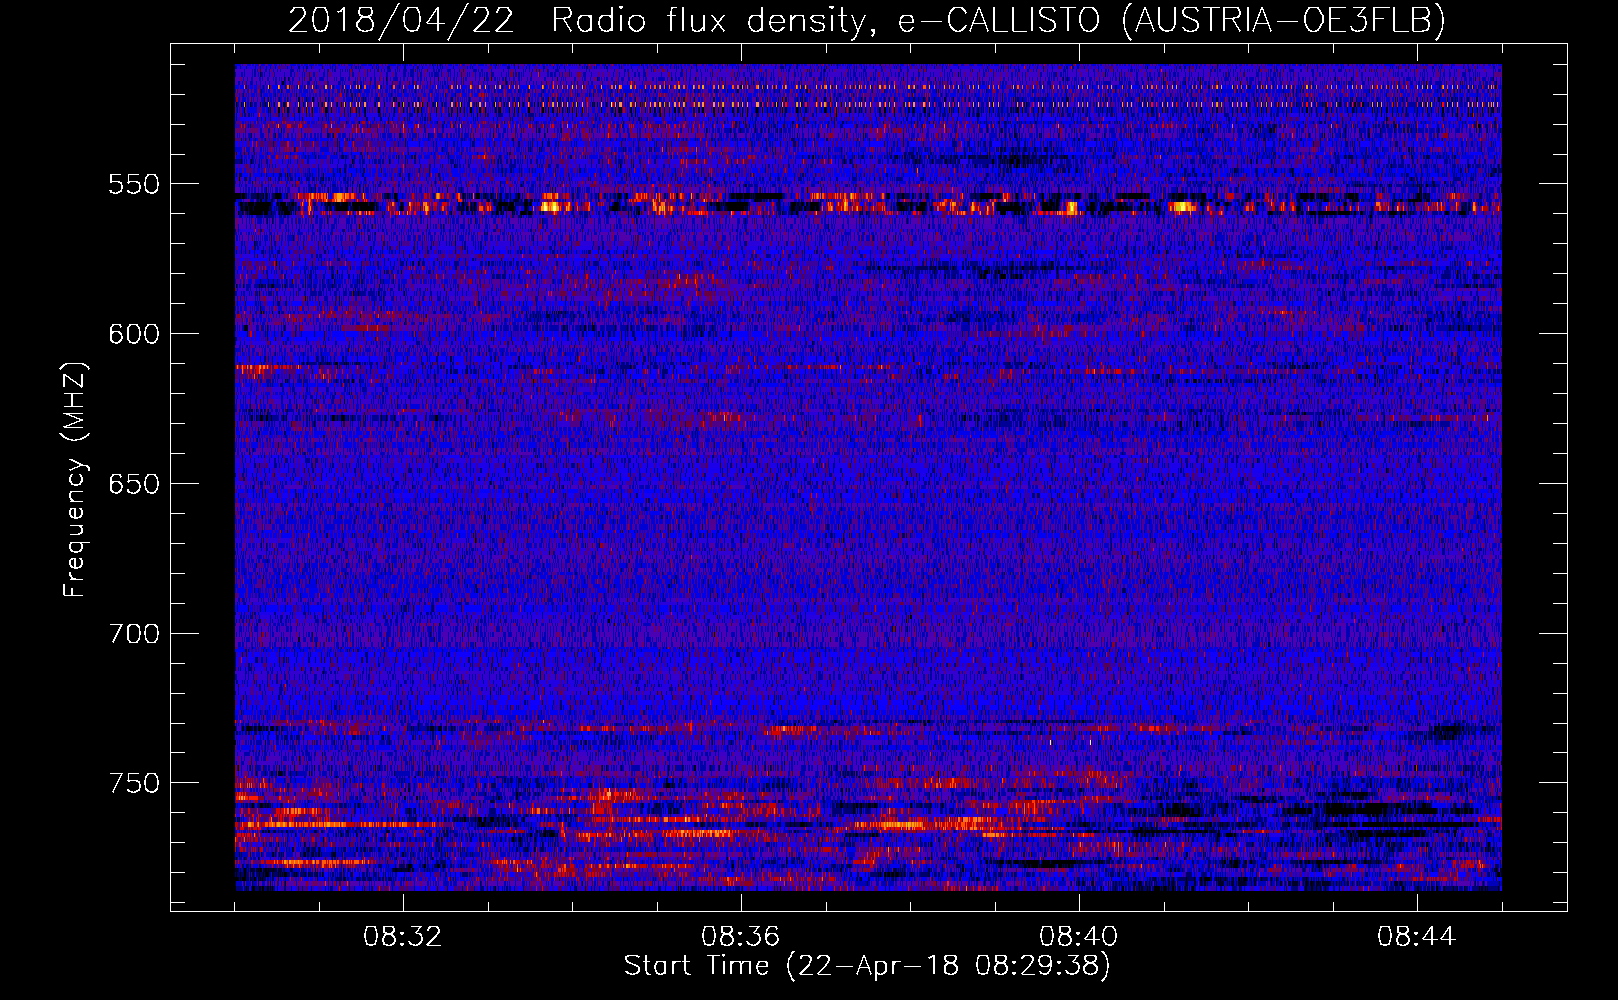Click the 08:32 time tick label
This screenshot has width=1618, height=1000.
(403, 937)
